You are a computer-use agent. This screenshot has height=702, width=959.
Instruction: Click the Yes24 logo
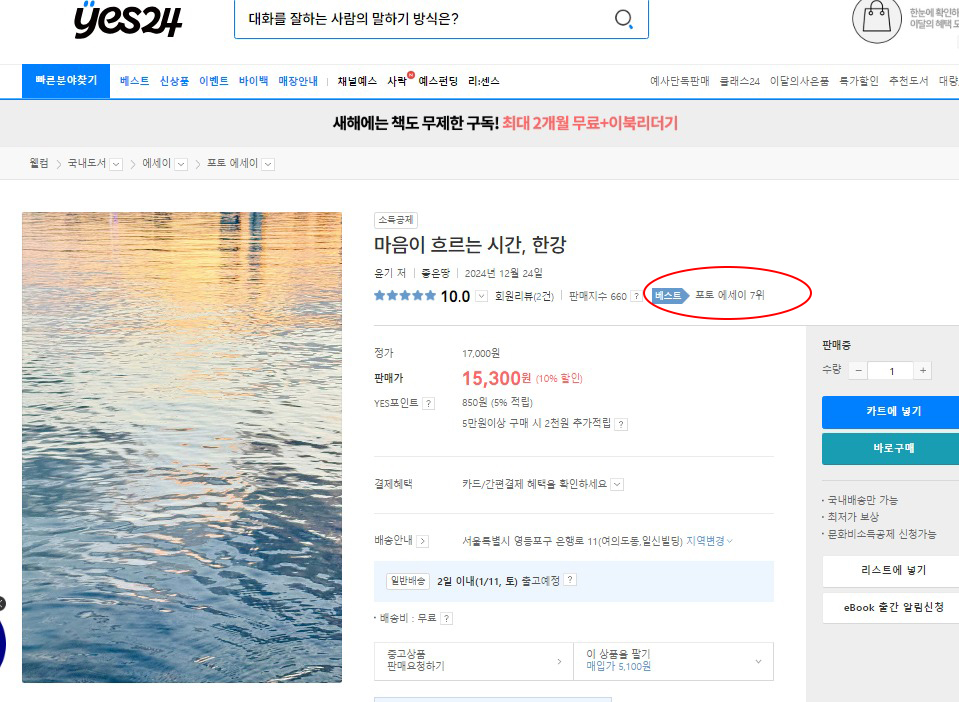pos(128,20)
